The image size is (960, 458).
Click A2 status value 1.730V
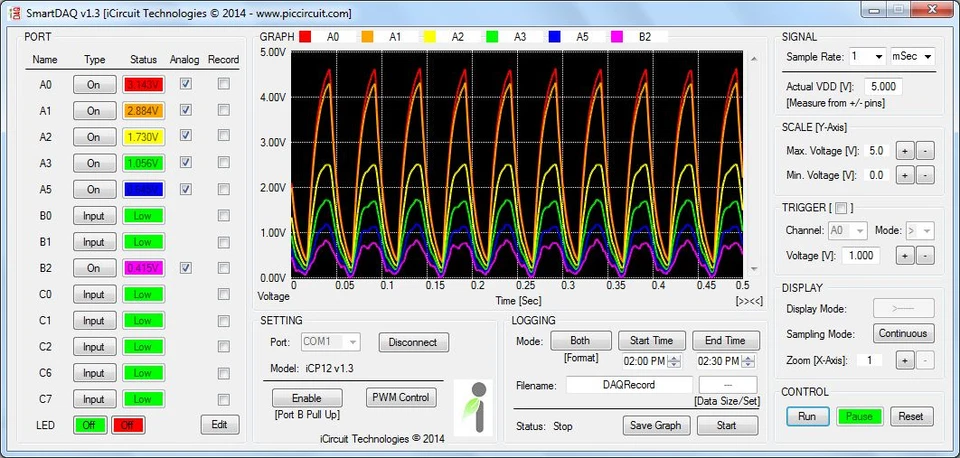coord(144,137)
